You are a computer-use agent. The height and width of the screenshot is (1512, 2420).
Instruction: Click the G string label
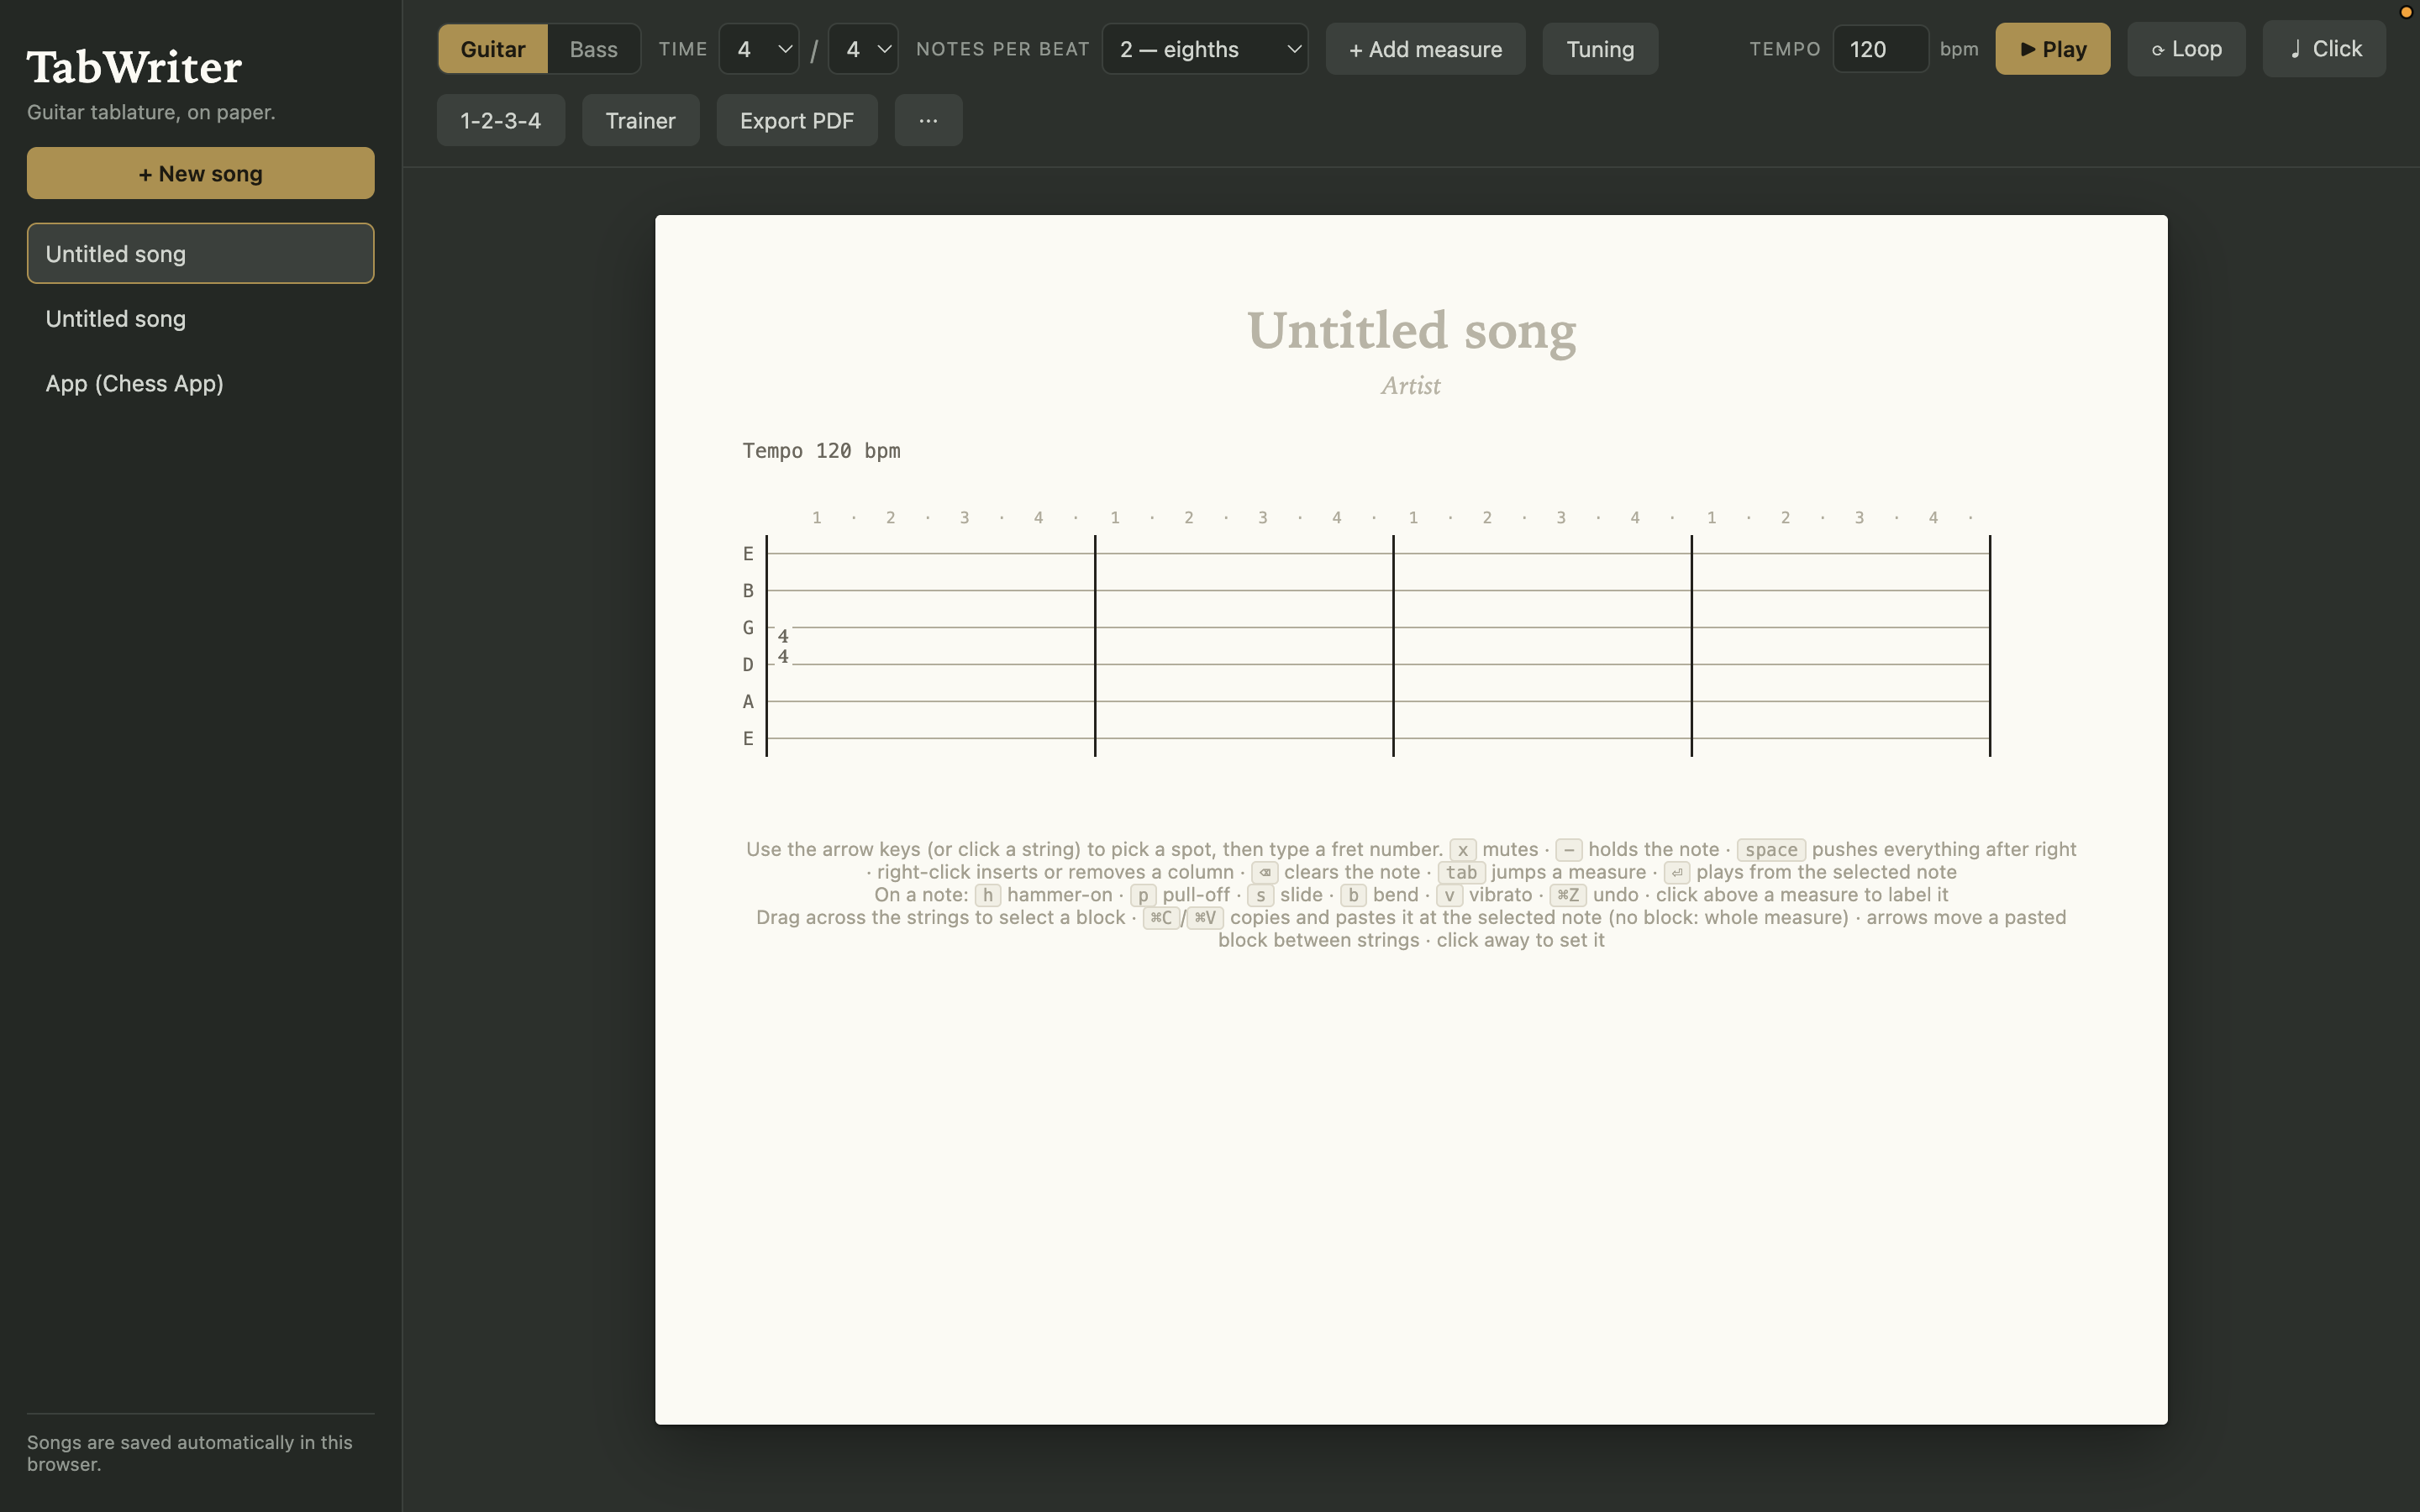pos(748,628)
